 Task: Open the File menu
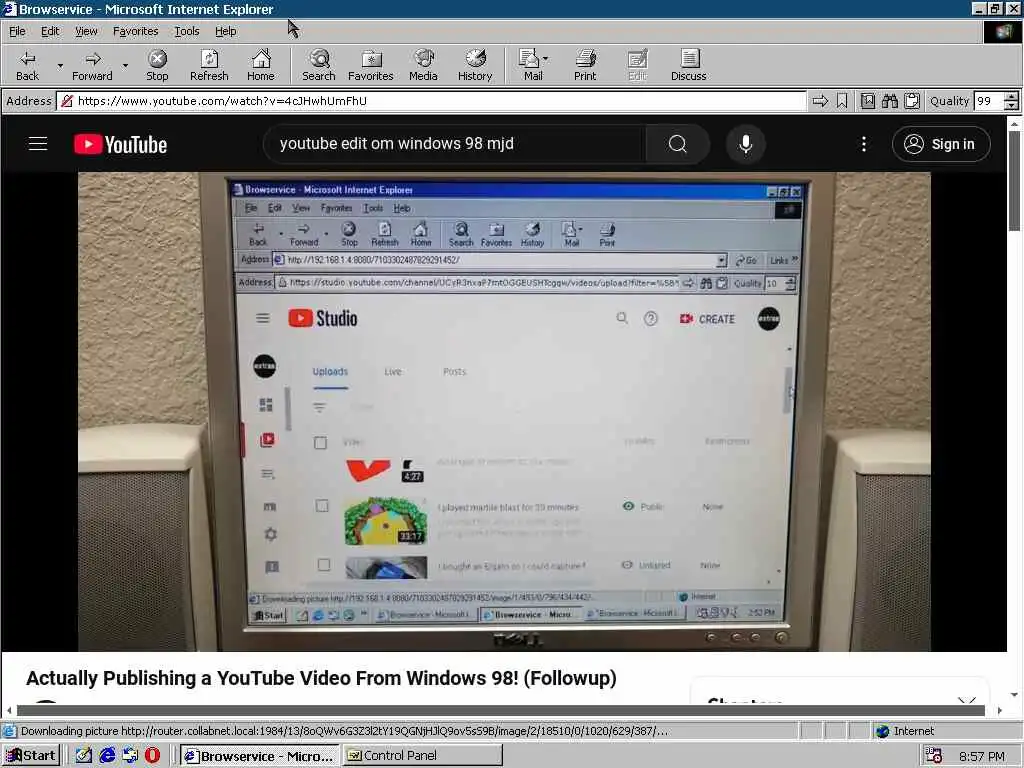click(x=17, y=31)
